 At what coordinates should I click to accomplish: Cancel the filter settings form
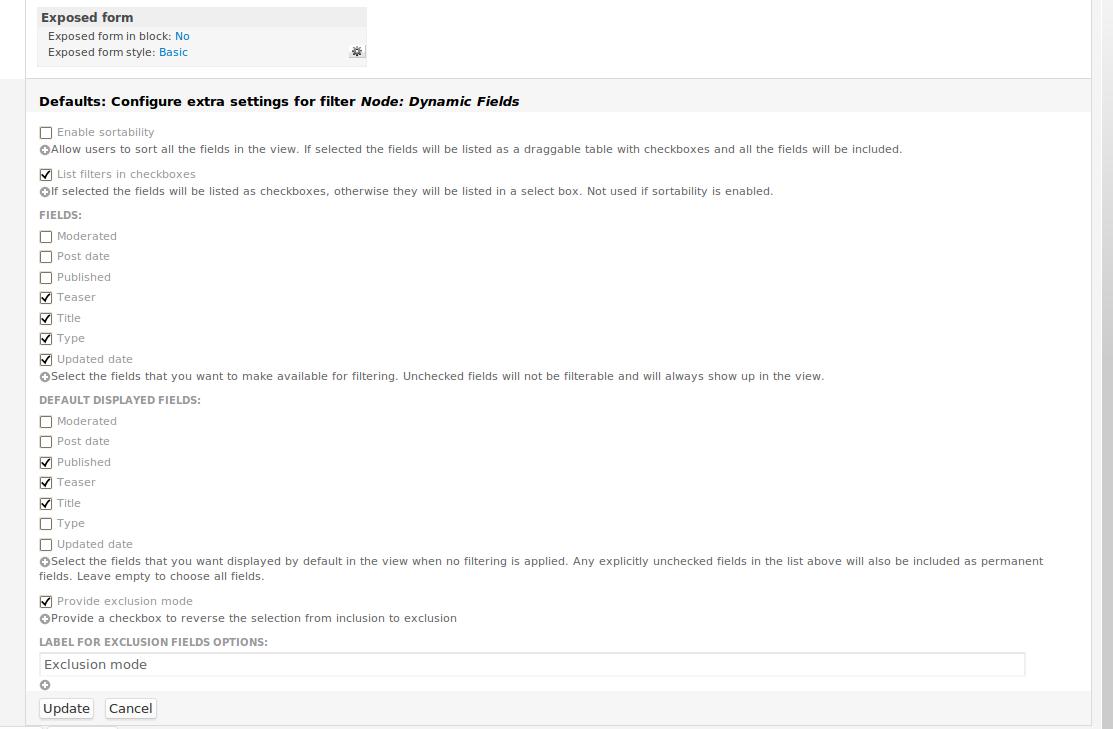131,708
